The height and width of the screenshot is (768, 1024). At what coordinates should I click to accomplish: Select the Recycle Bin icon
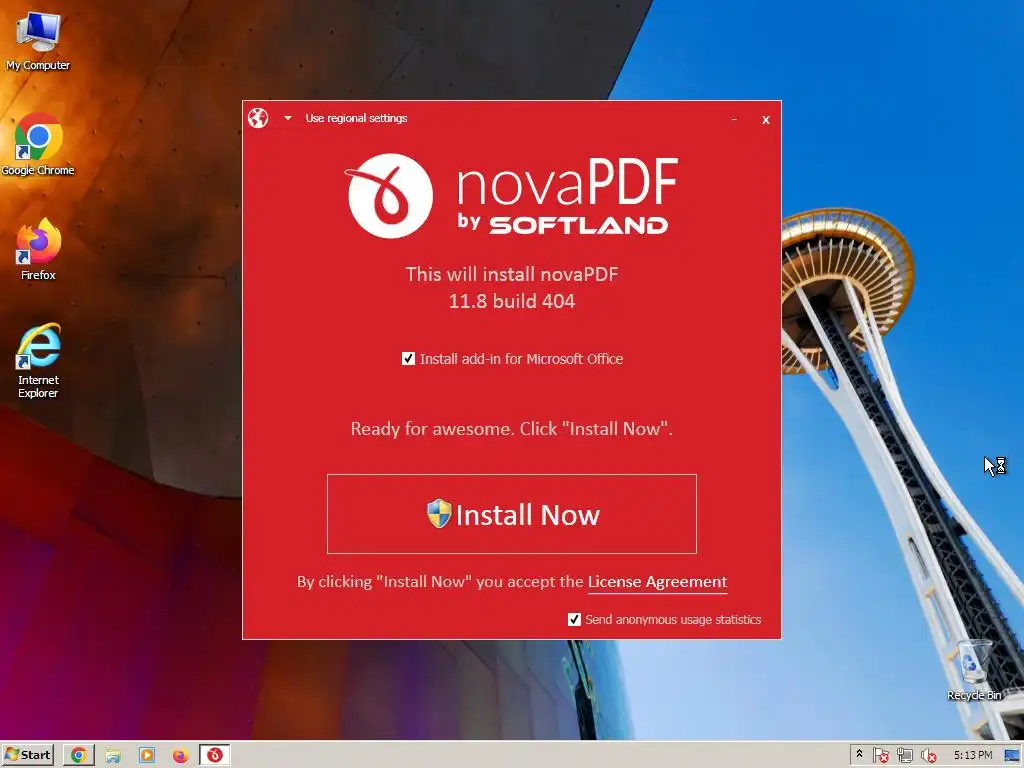pyautogui.click(x=974, y=671)
